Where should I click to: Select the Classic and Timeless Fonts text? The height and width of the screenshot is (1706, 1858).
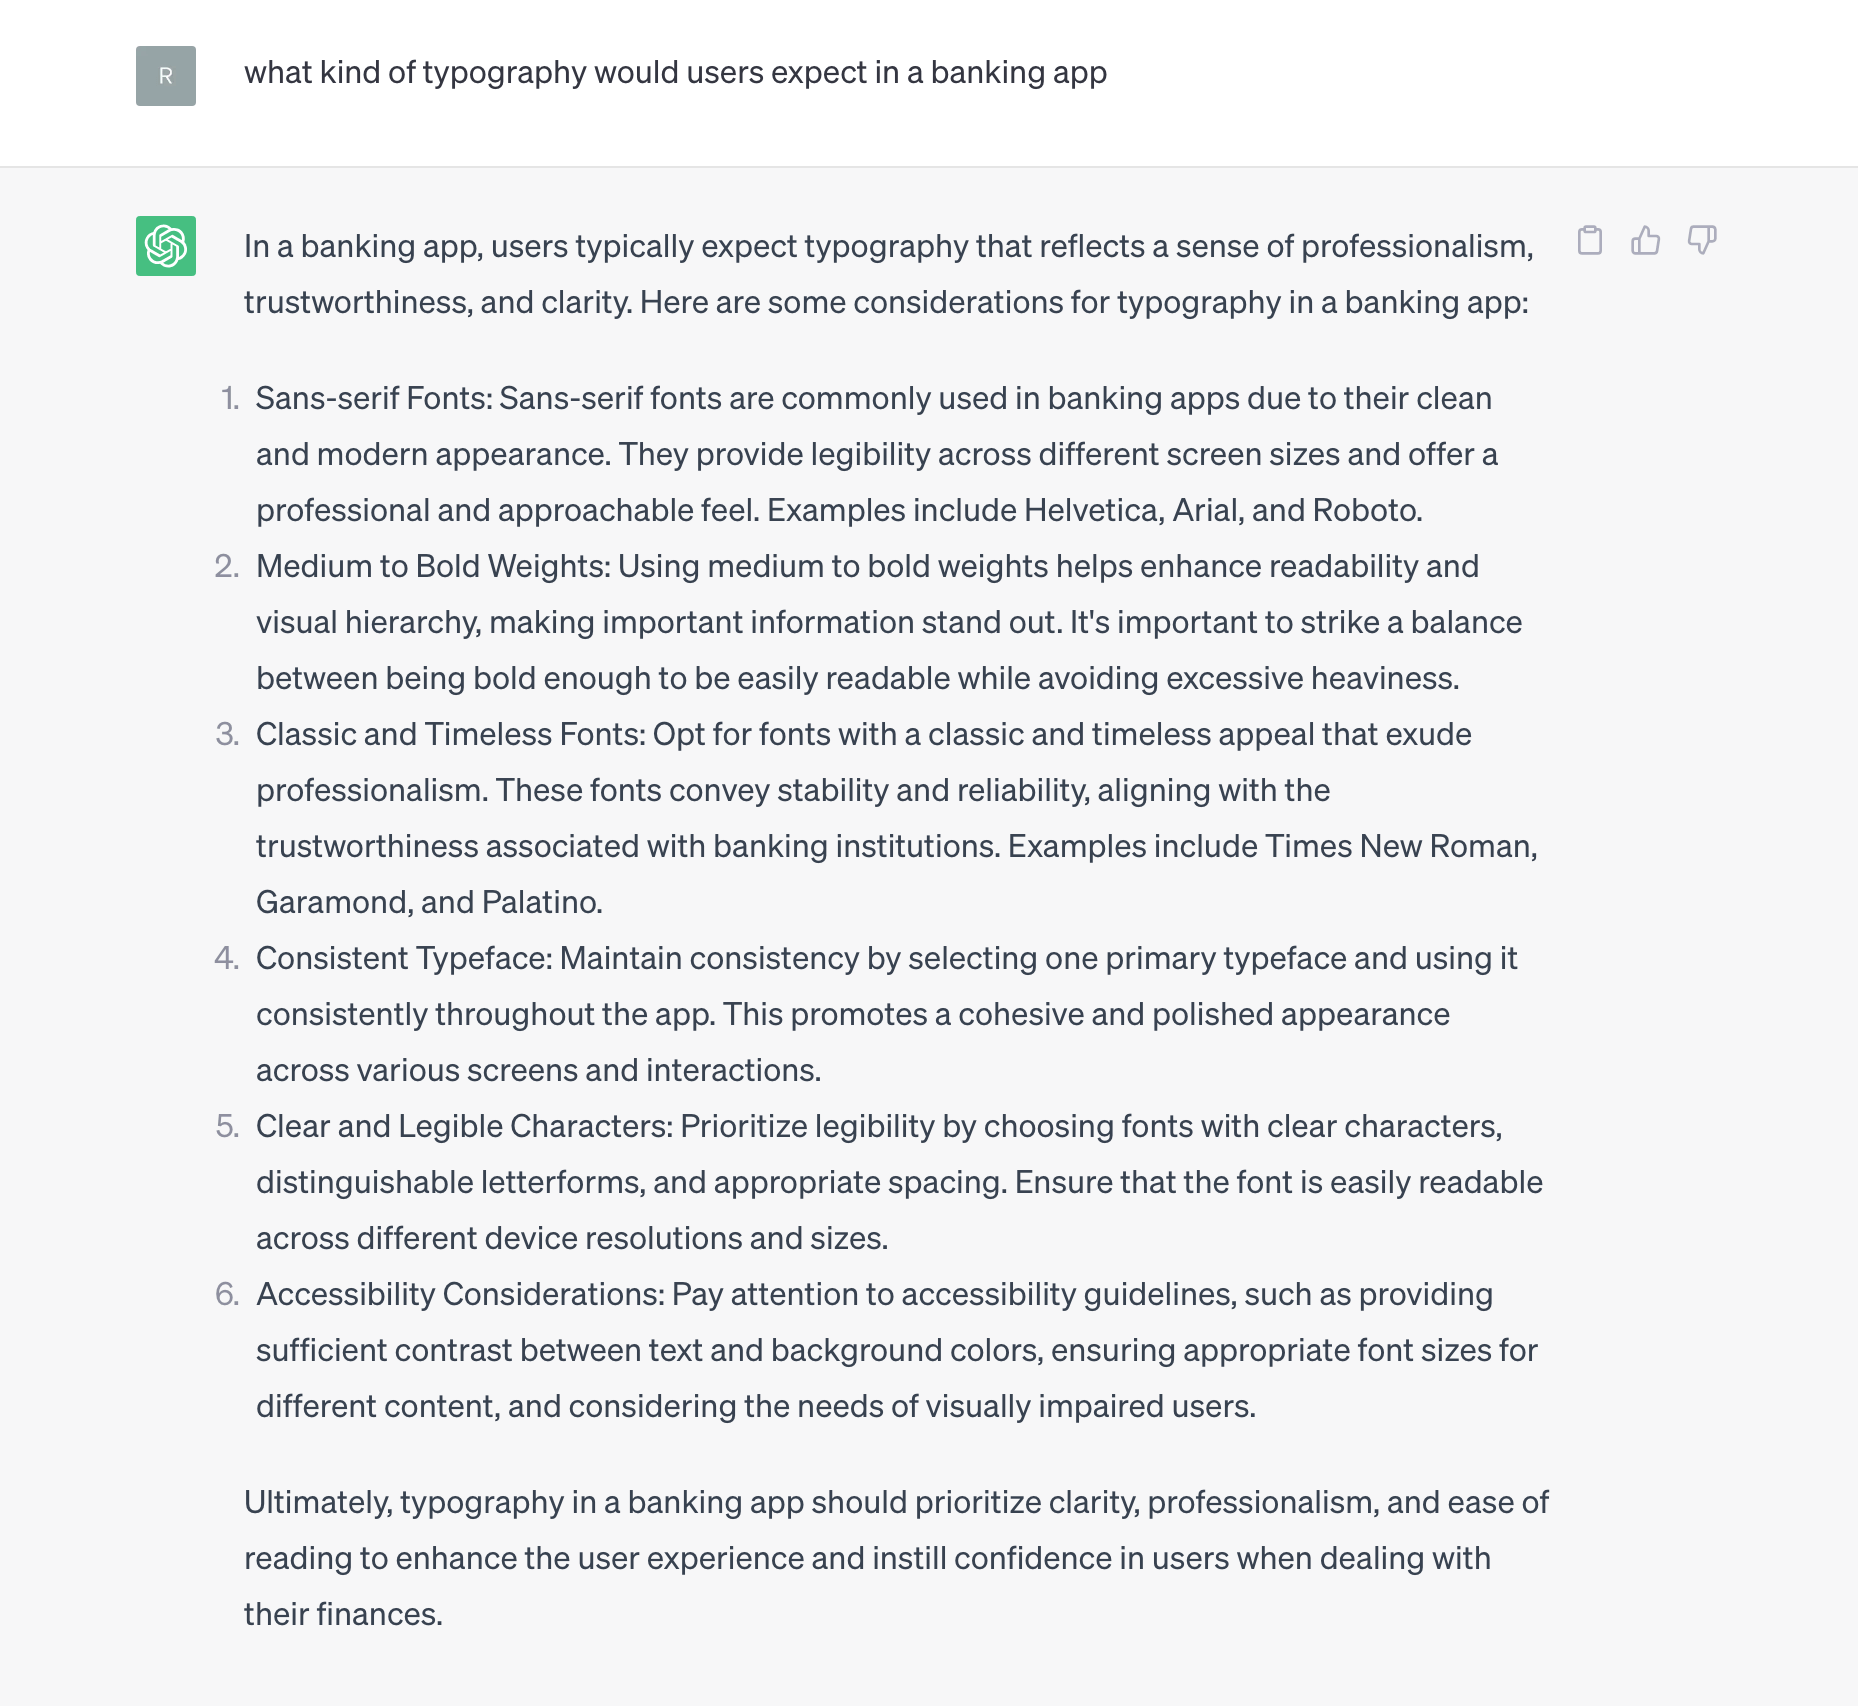tap(895, 818)
